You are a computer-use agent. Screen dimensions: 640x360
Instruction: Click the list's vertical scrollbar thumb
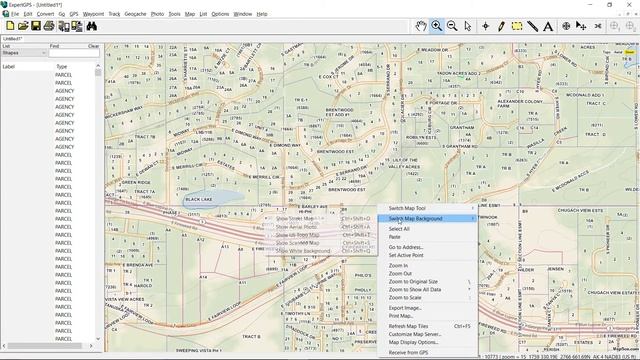(98, 73)
